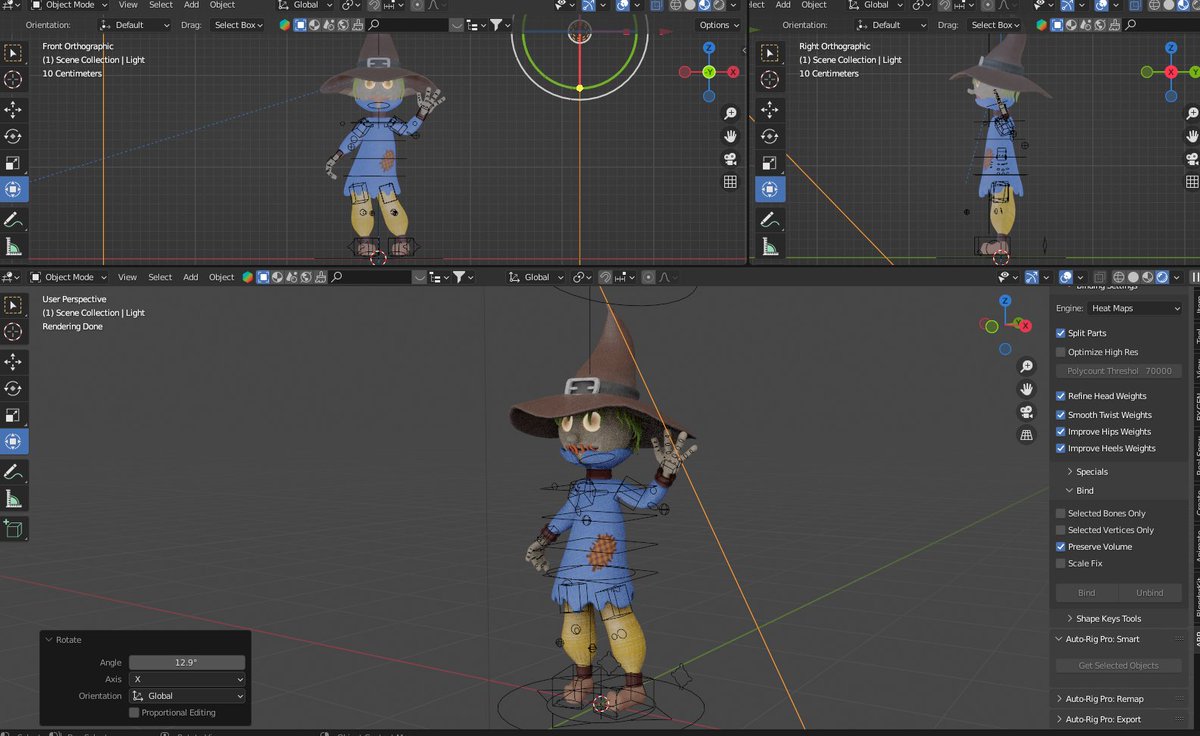Expand Auto-Rig Pro: Remap panel
Viewport: 1200px width, 736px height.
tap(1100, 699)
